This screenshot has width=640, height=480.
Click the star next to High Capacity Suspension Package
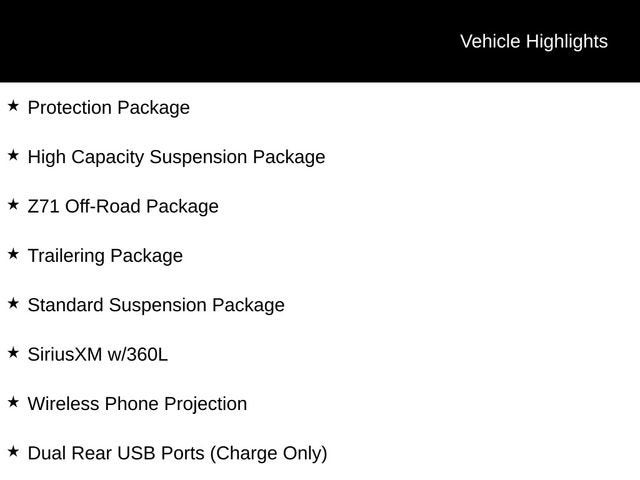[x=13, y=155]
